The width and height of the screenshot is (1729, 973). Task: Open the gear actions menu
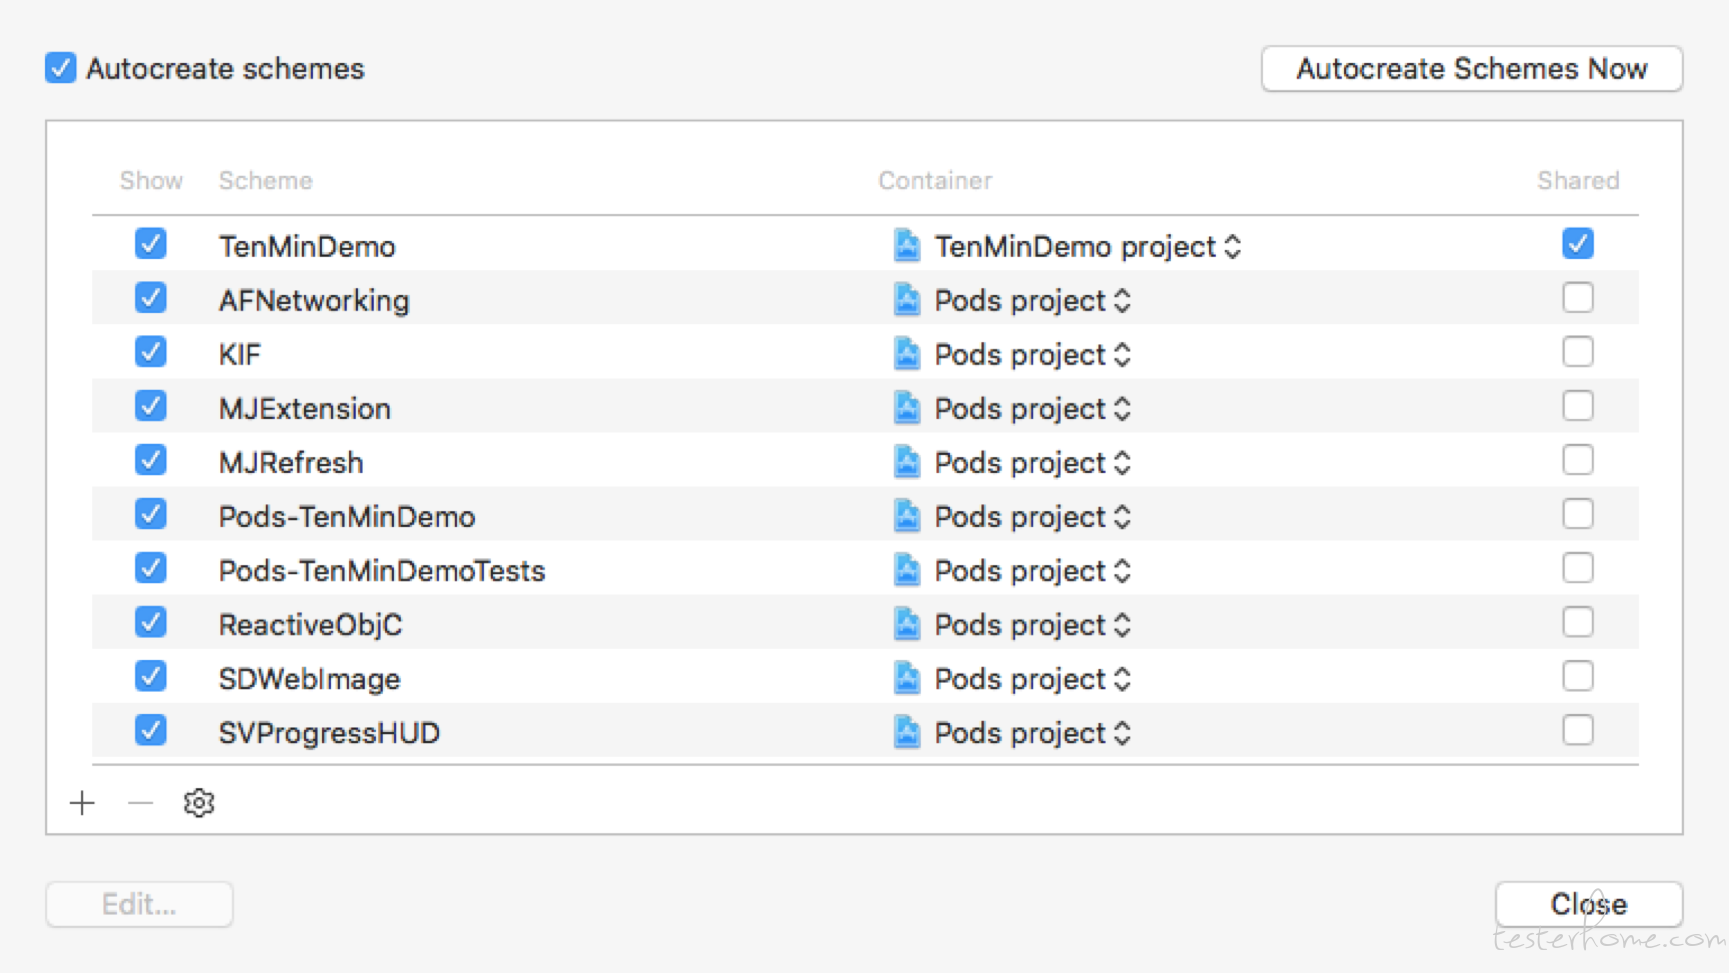coord(199,803)
